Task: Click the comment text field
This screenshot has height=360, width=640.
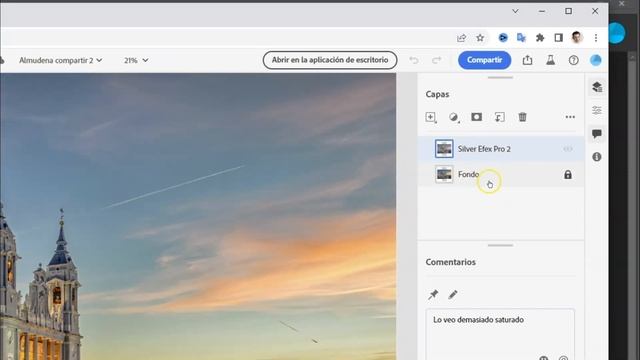Action: [500, 334]
